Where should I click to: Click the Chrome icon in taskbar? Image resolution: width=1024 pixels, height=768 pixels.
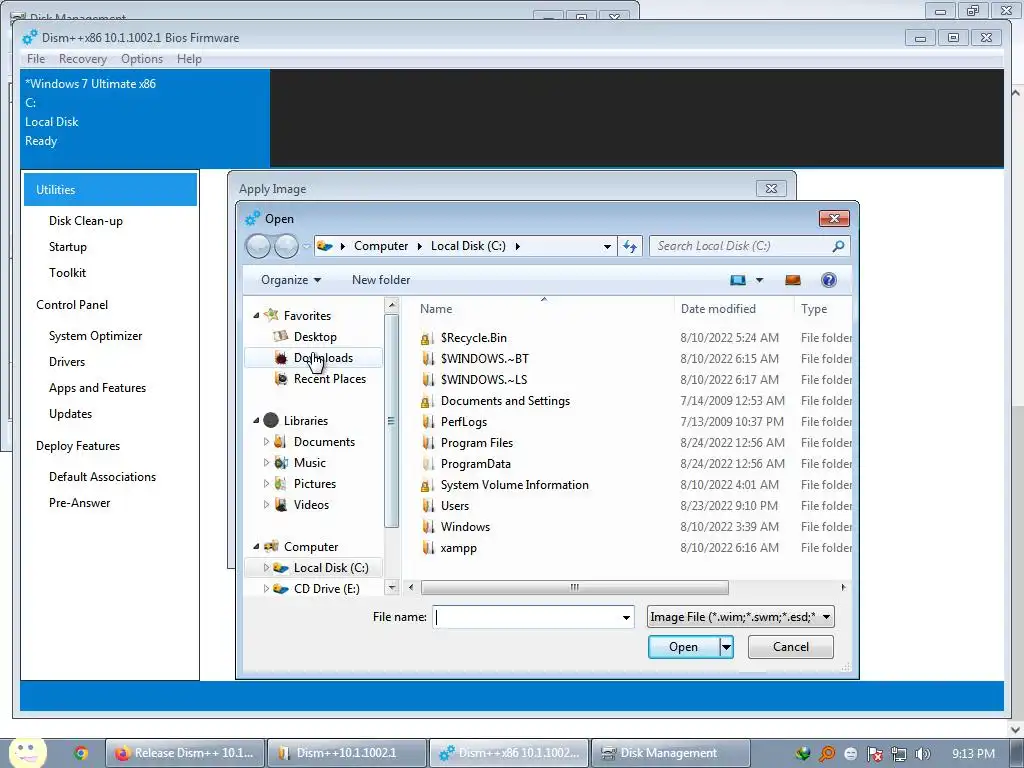point(81,753)
